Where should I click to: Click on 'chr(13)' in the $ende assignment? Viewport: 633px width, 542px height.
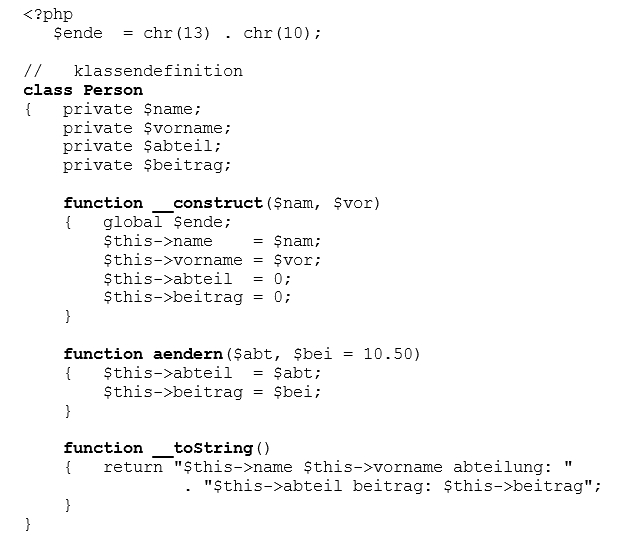pyautogui.click(x=177, y=33)
